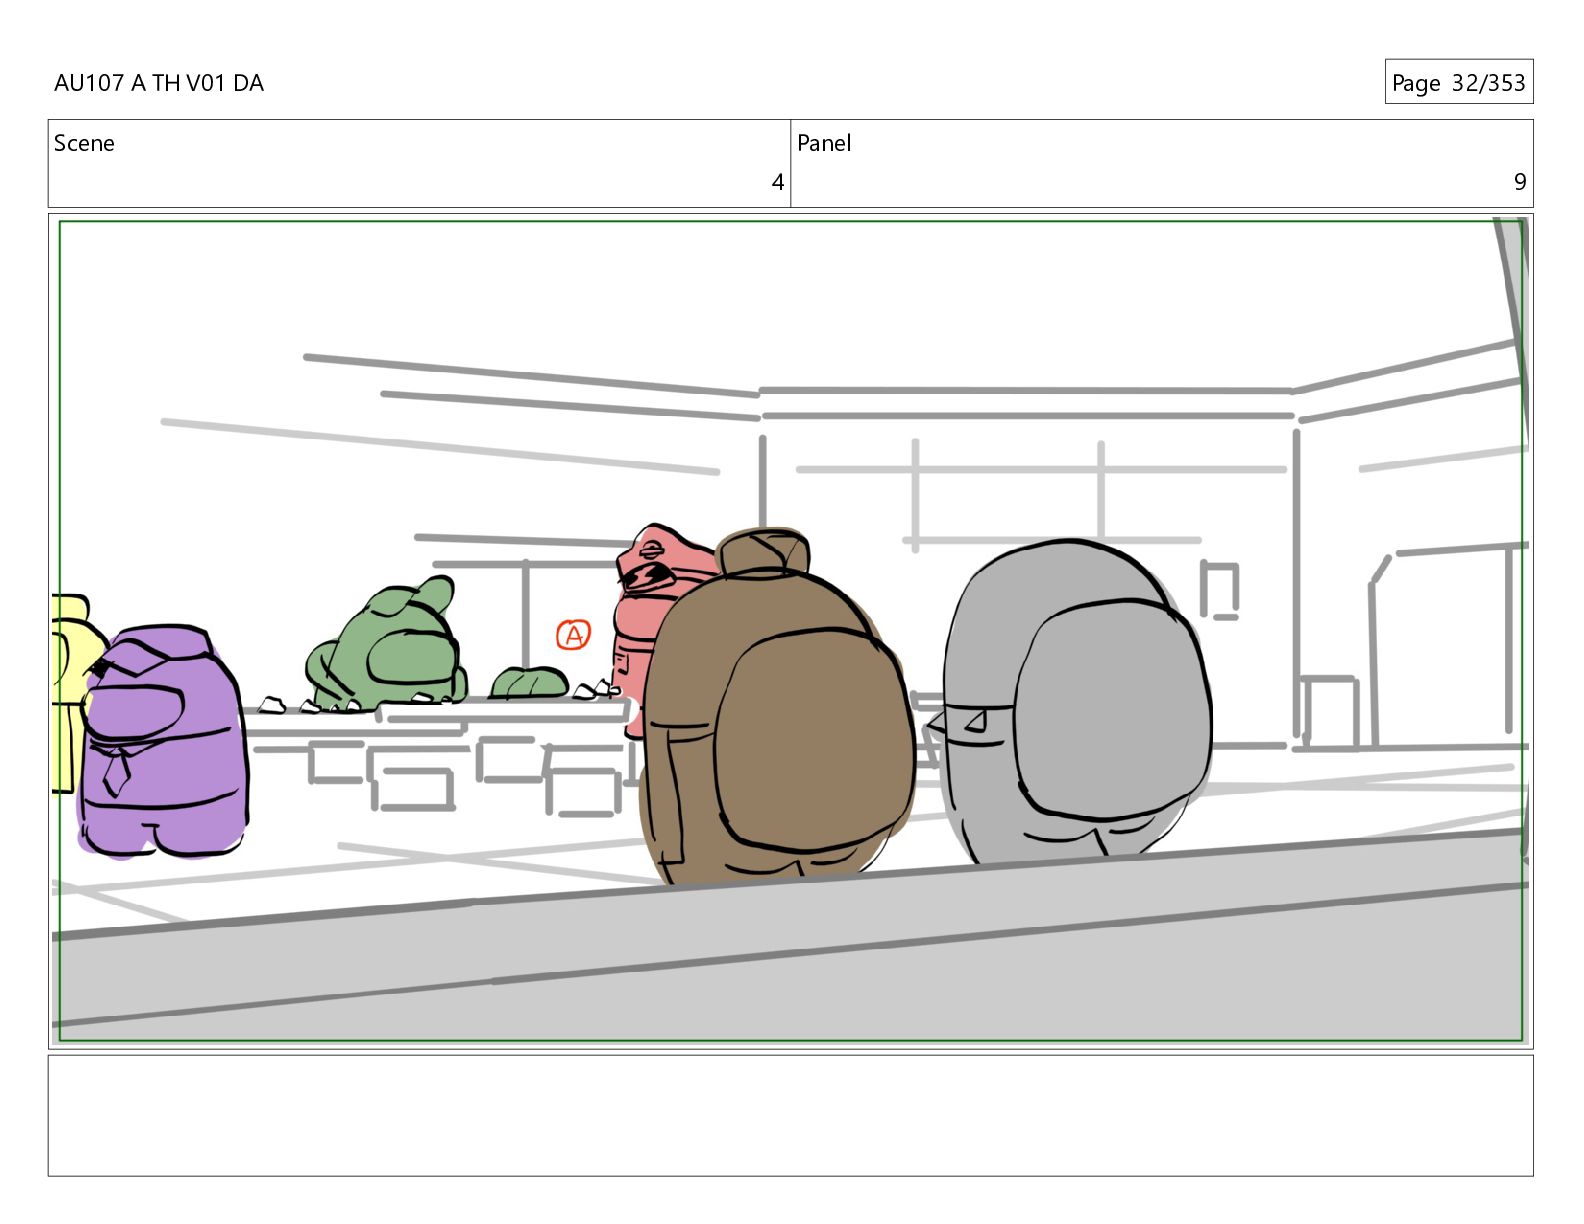Click the yellow crewmate at left edge
Image resolution: width=1584 pixels, height=1224 pixels.
coord(66,690)
